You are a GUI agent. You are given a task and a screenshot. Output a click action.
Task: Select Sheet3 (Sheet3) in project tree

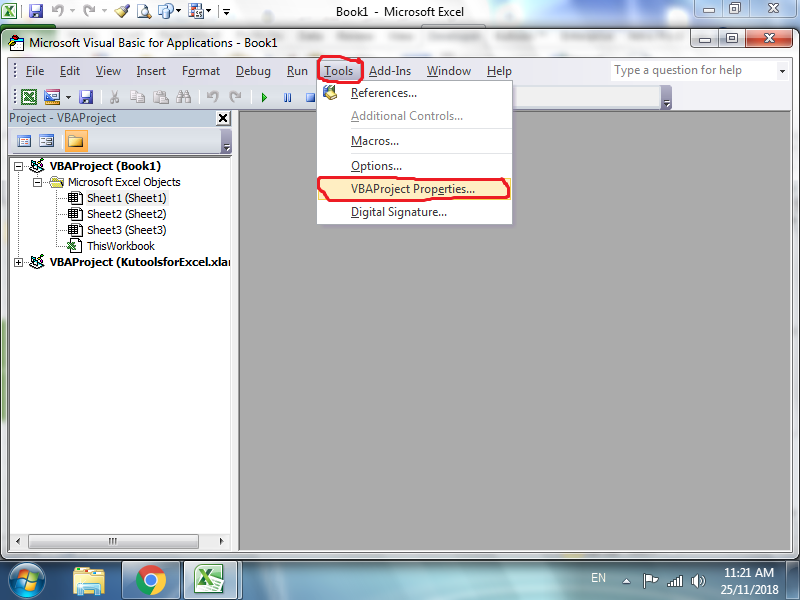(x=127, y=230)
